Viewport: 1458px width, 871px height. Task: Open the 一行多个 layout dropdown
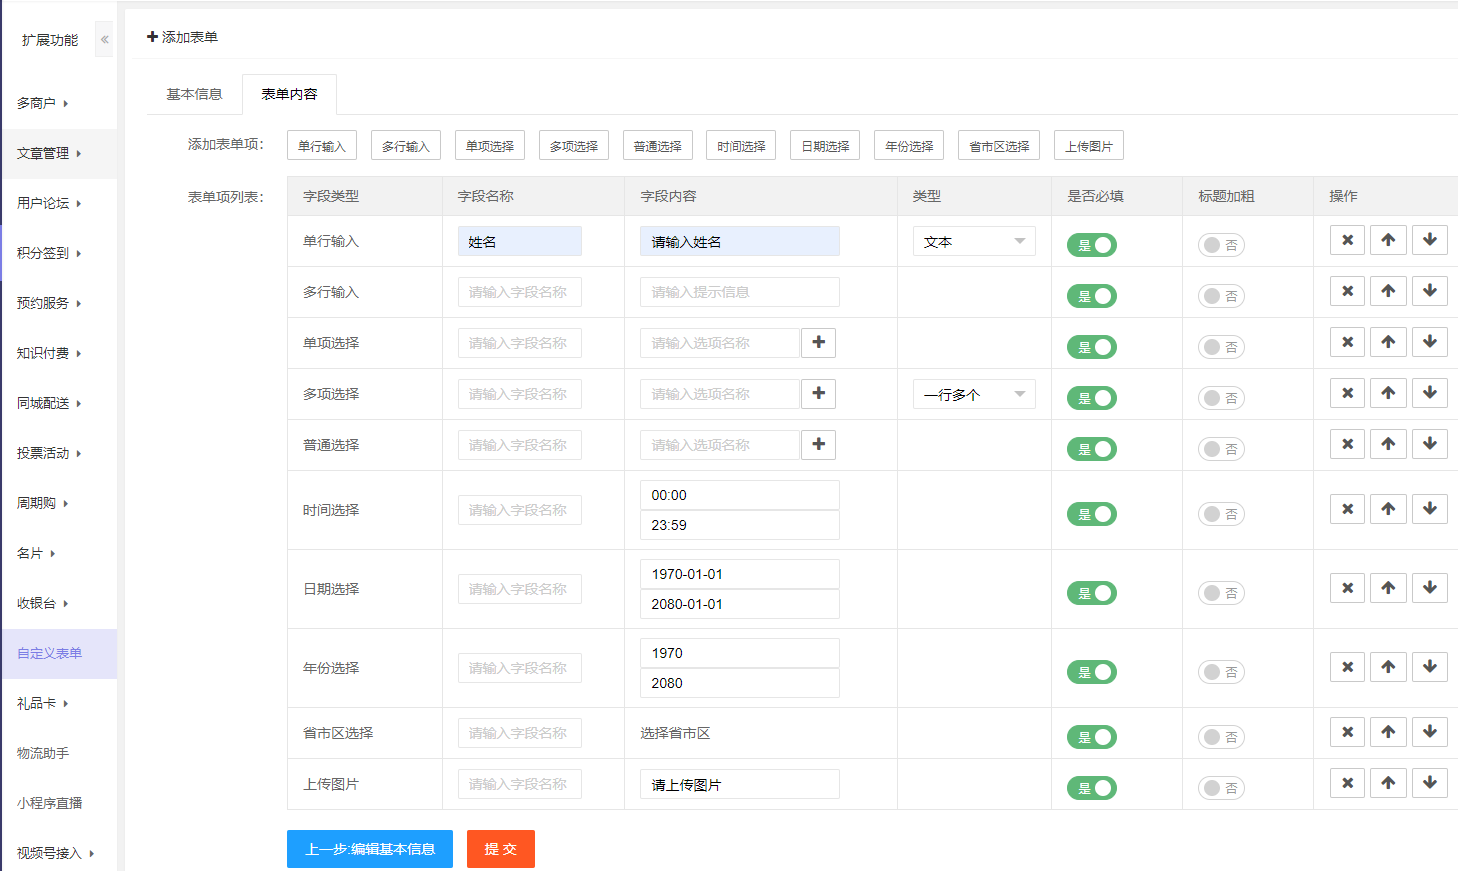(973, 395)
